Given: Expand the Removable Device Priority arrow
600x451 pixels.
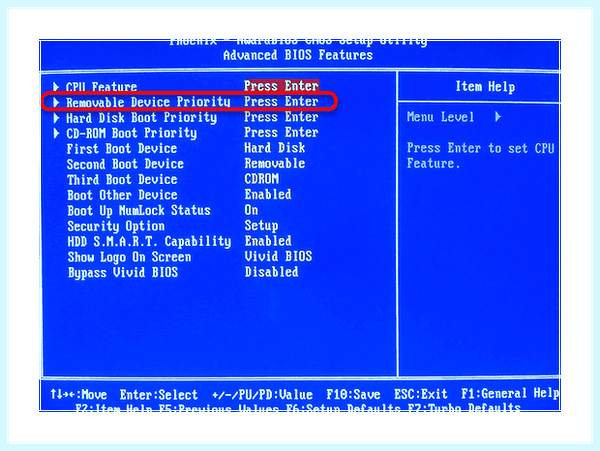Looking at the screenshot, I should coord(56,102).
